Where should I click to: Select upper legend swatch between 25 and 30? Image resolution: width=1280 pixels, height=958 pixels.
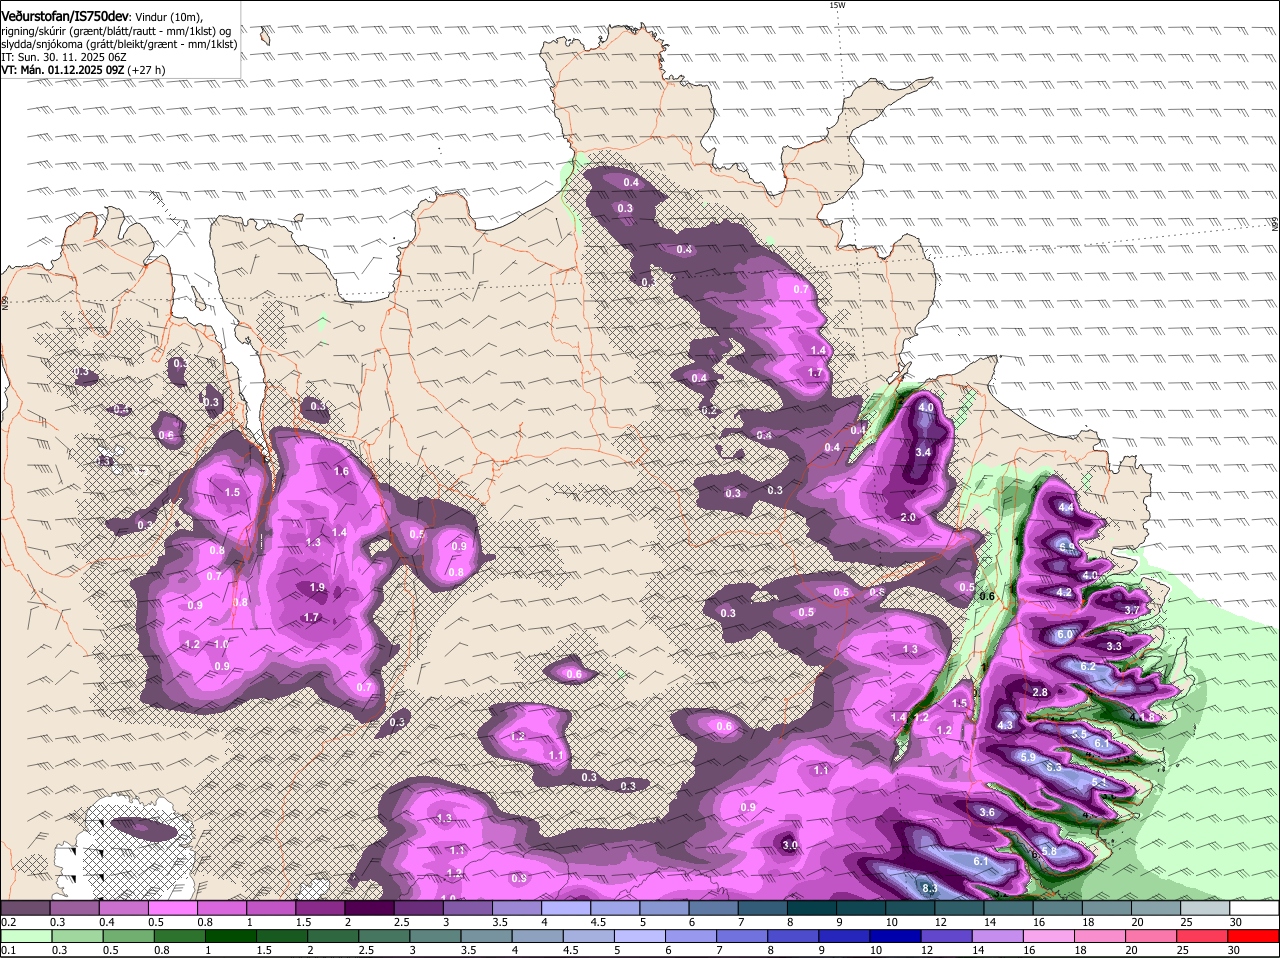(1206, 907)
